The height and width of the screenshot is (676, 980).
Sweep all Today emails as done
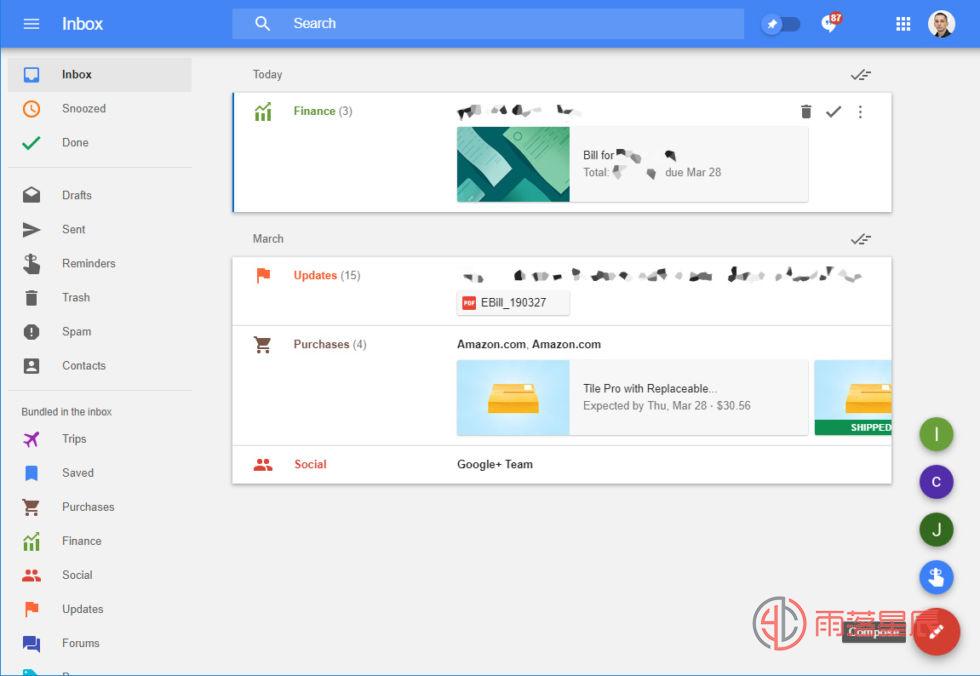861,75
